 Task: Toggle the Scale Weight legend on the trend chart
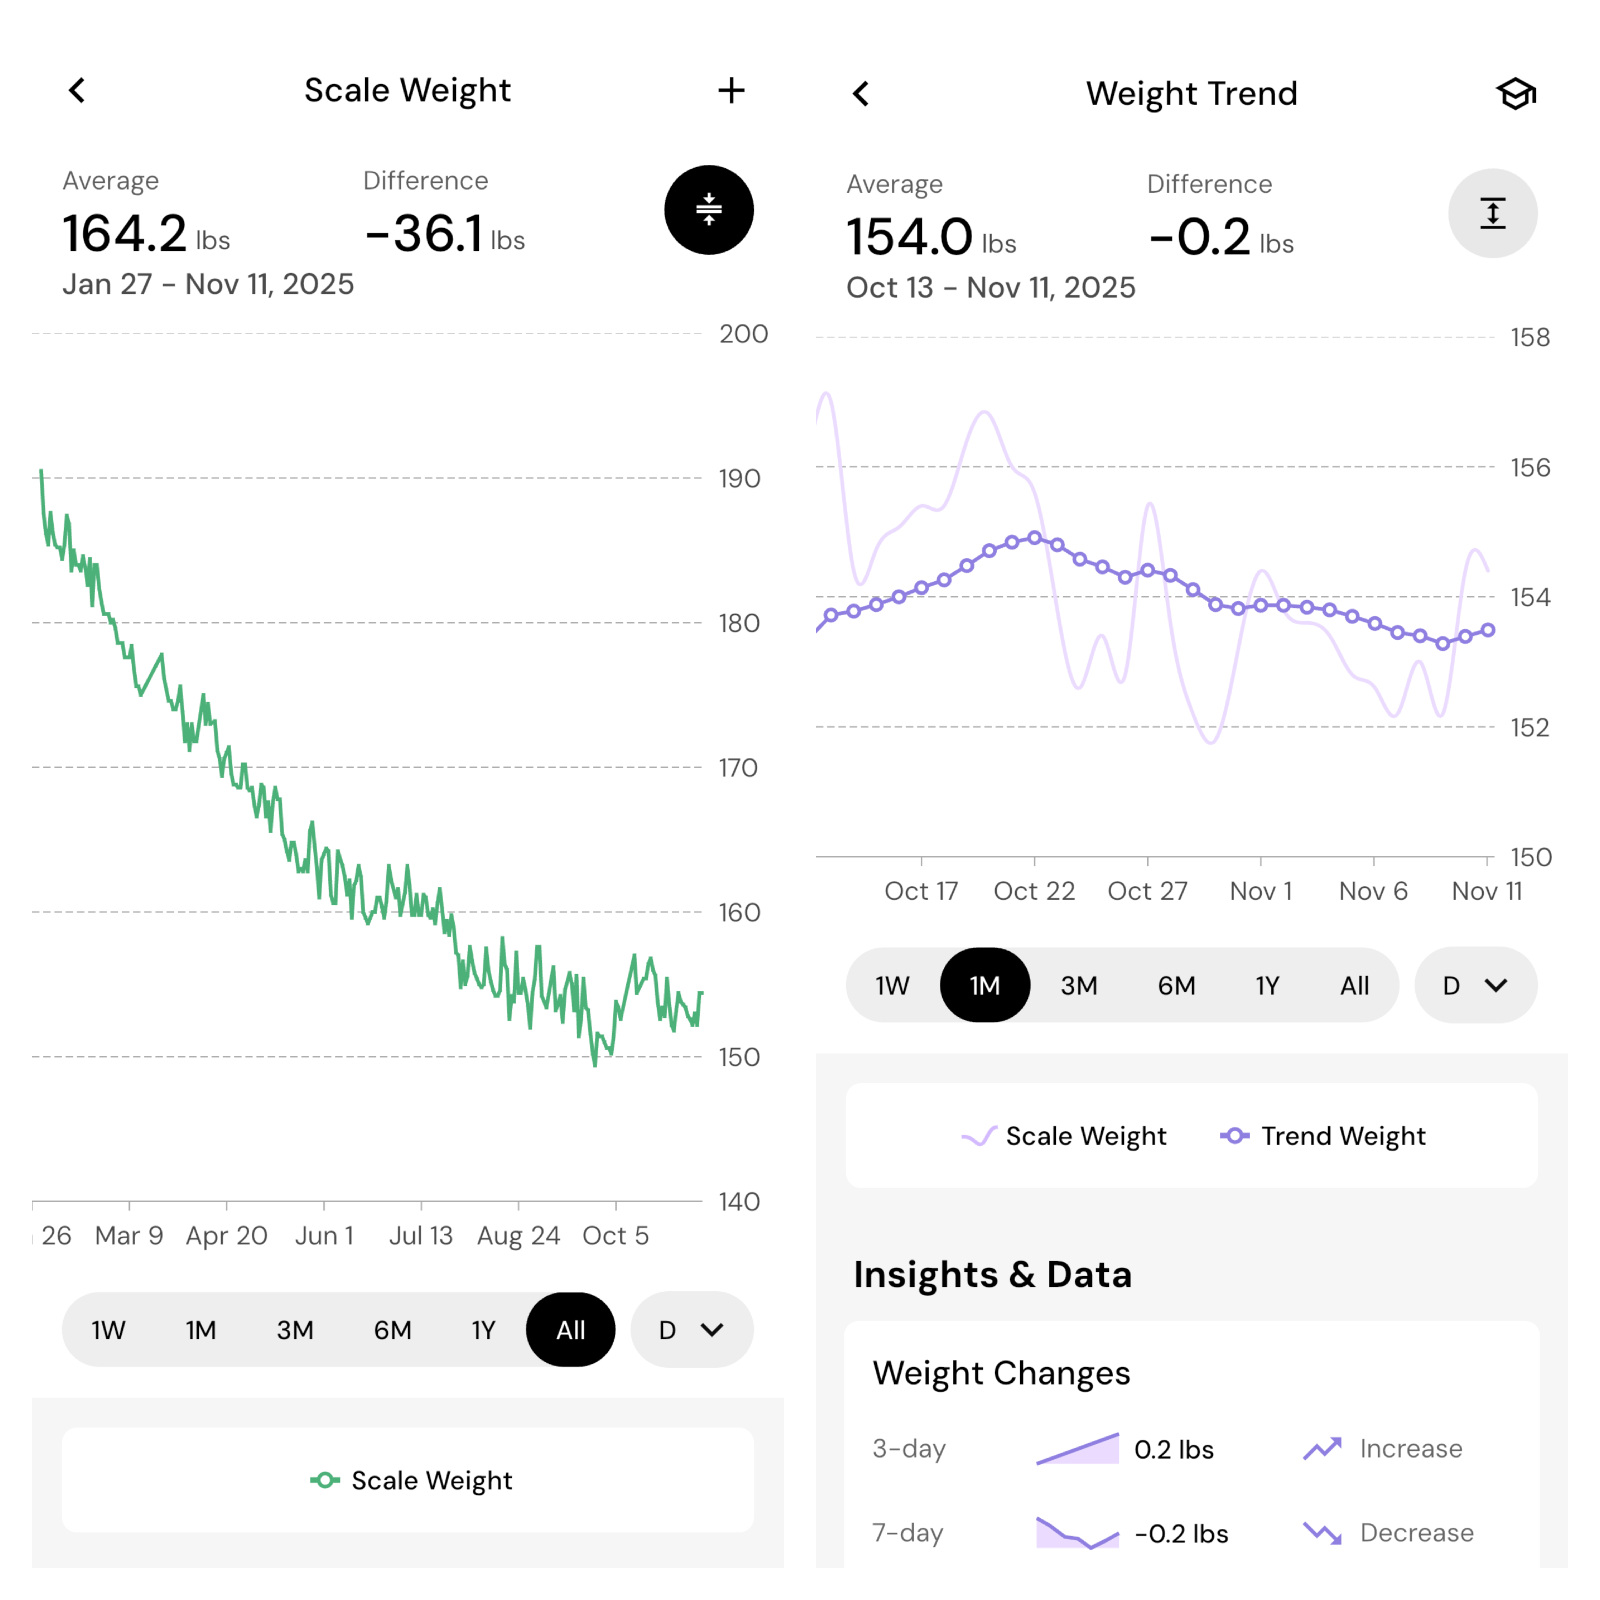[x=1064, y=1135]
